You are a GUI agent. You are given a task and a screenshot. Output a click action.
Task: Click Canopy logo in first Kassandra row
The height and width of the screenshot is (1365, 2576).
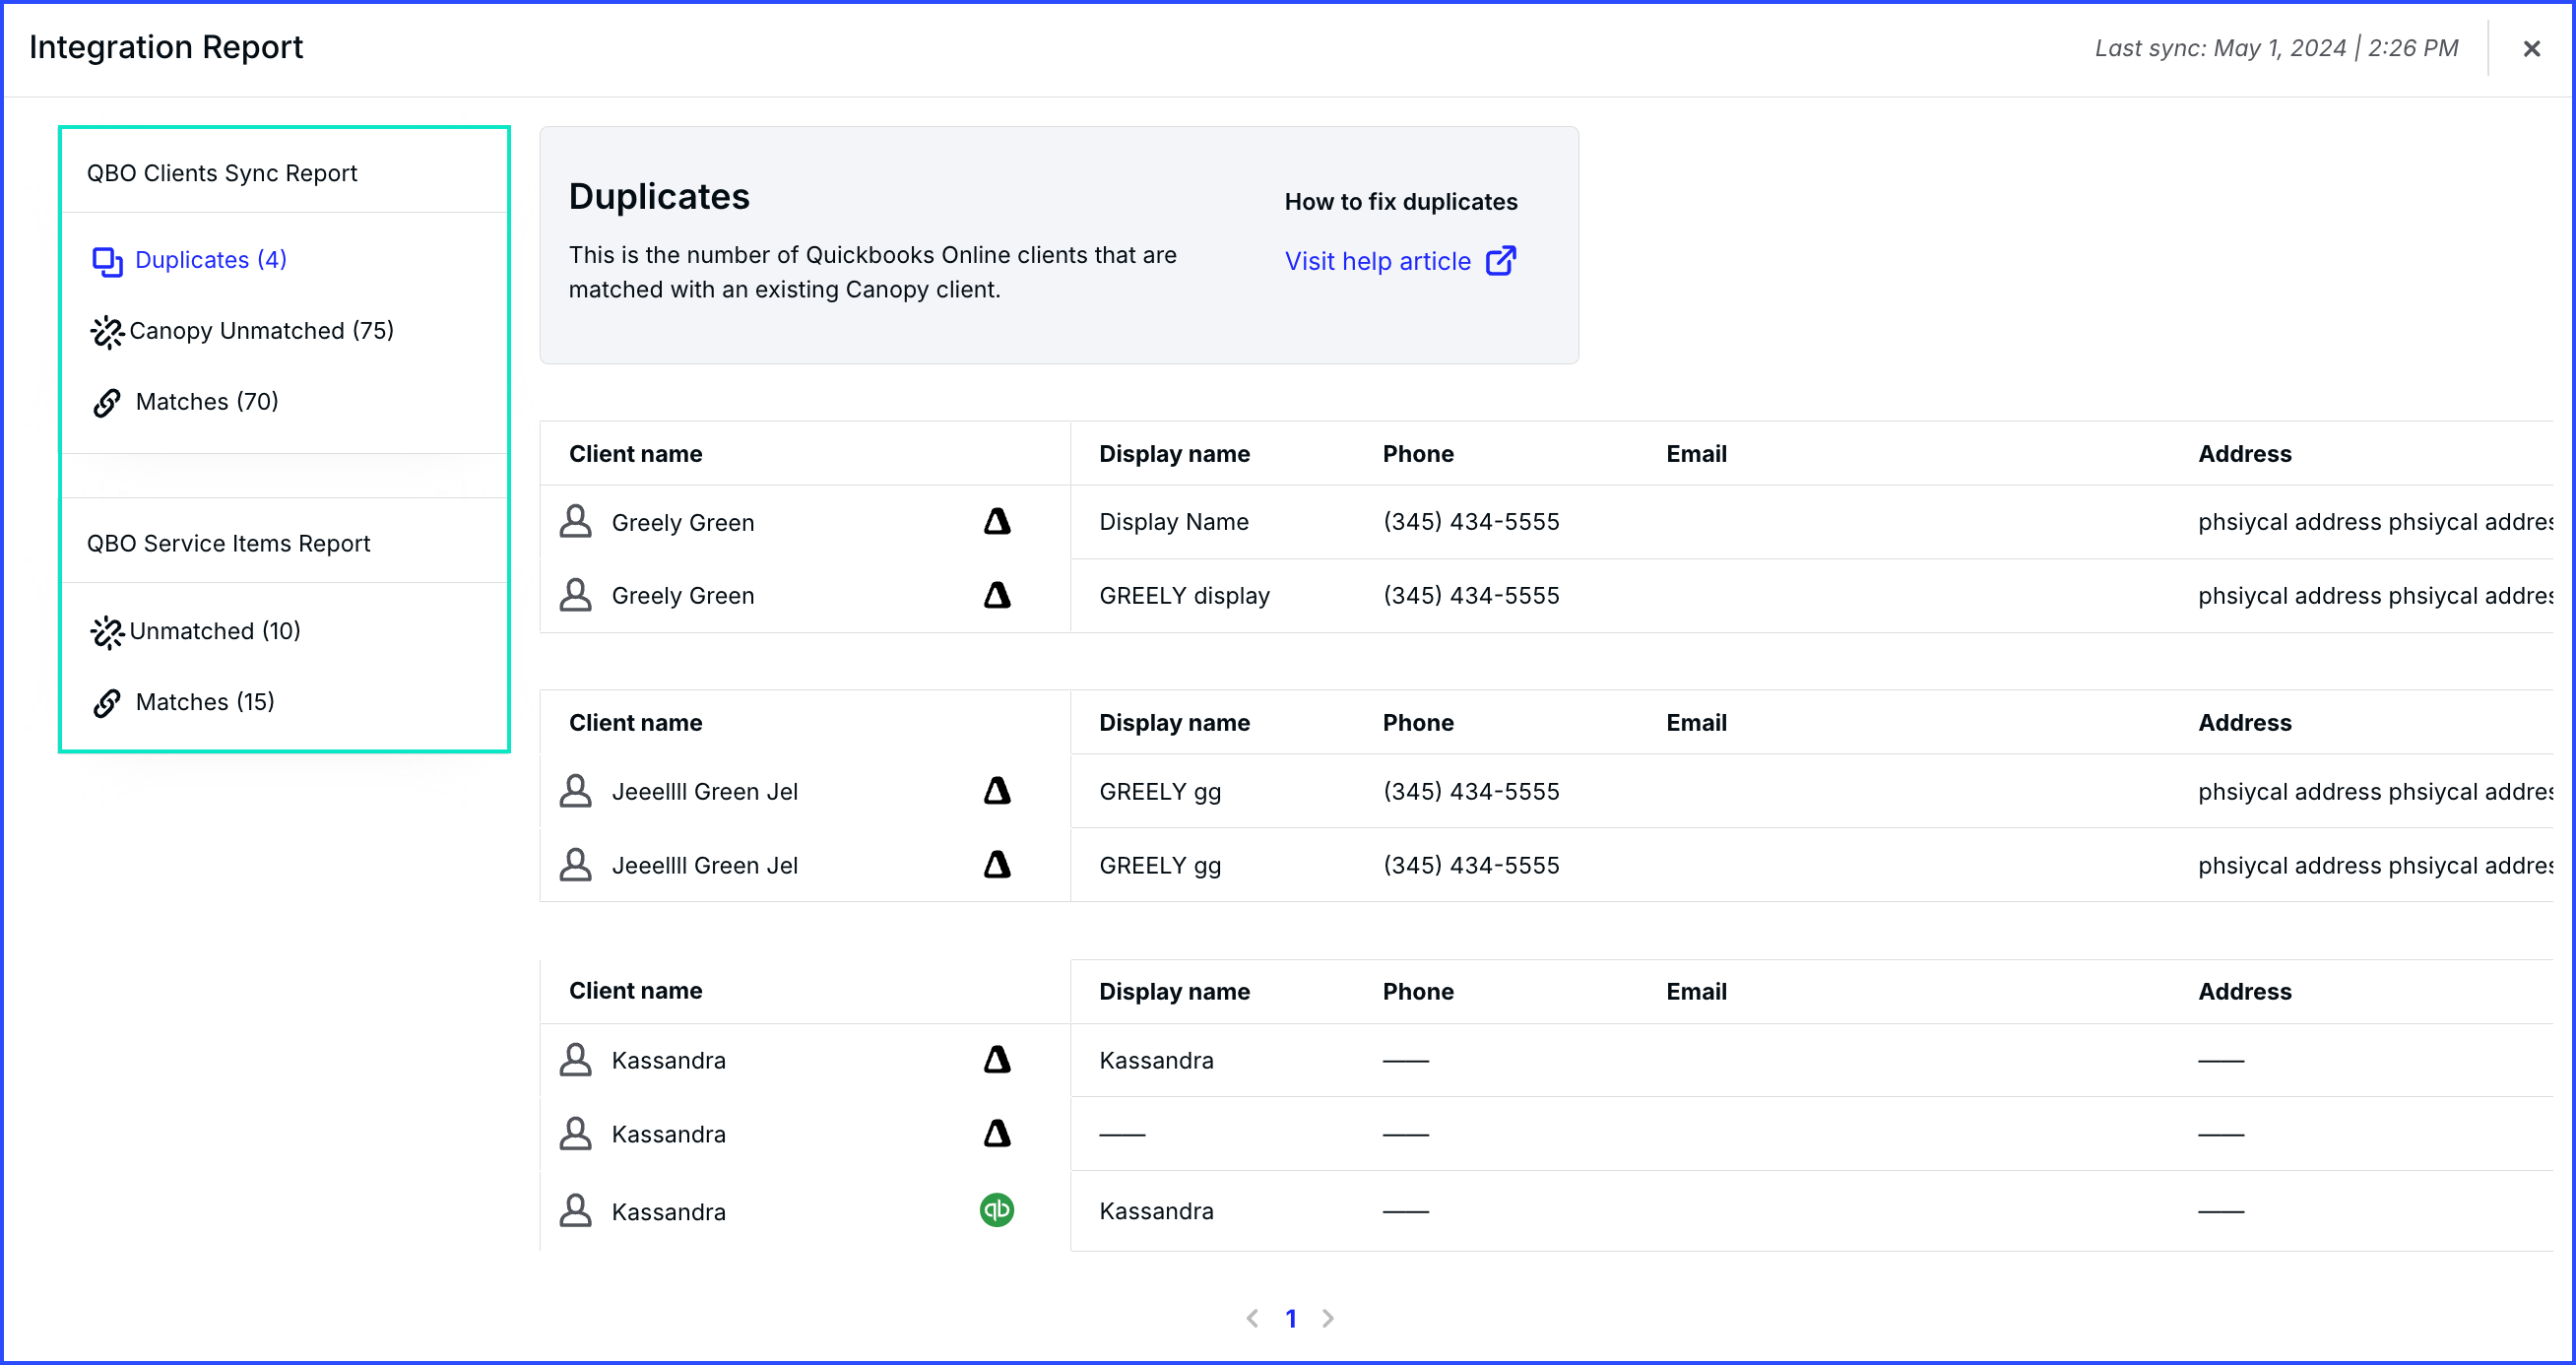click(997, 1059)
